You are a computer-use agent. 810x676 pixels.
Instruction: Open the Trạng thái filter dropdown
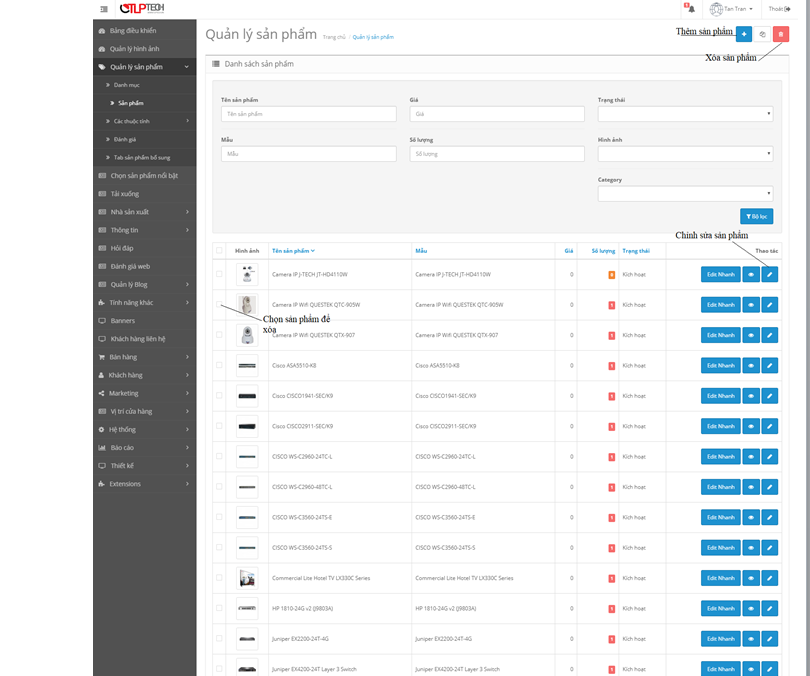[686, 114]
